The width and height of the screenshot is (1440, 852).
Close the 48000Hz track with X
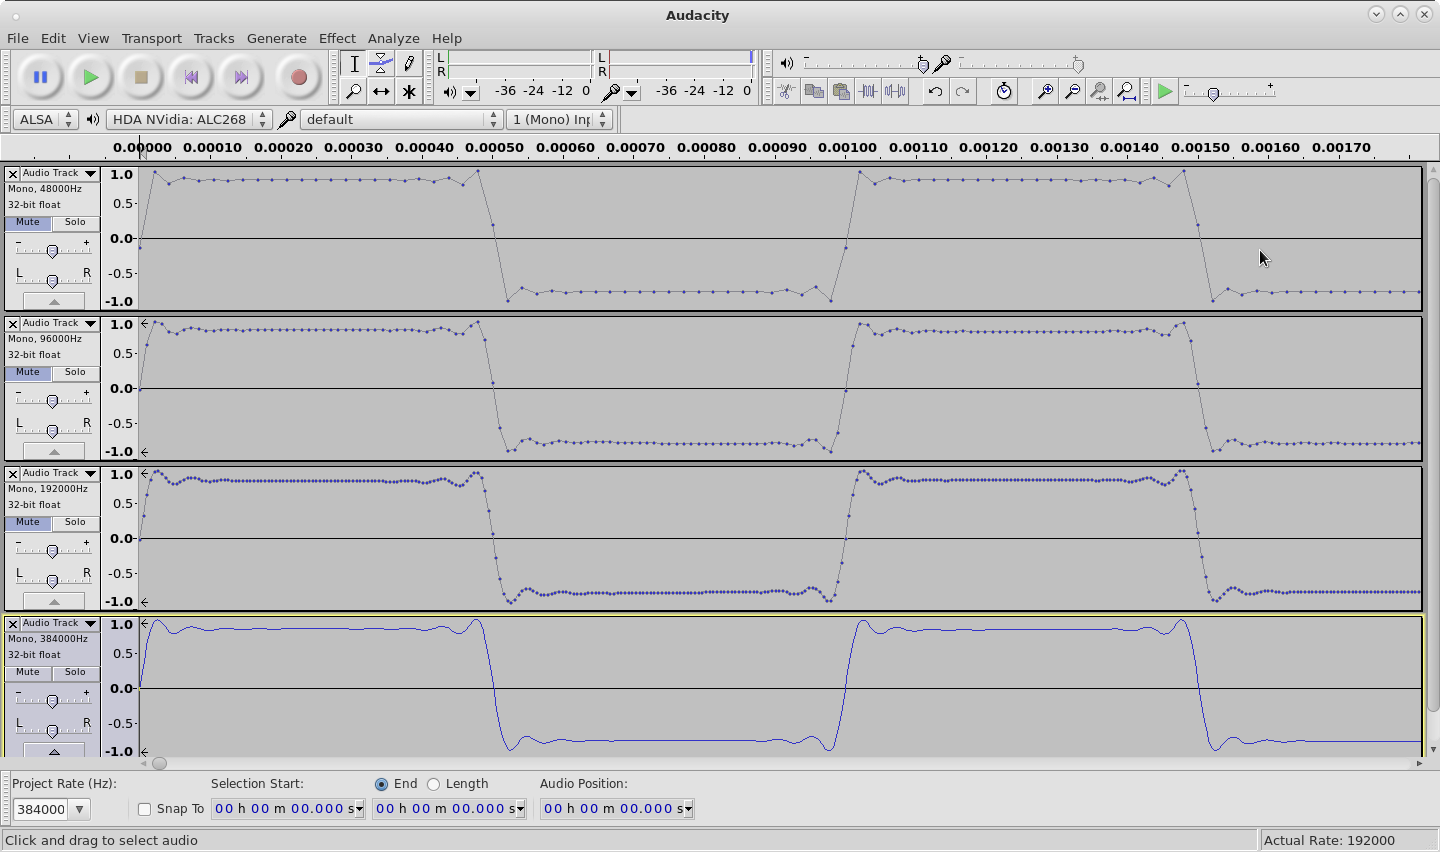tap(13, 174)
